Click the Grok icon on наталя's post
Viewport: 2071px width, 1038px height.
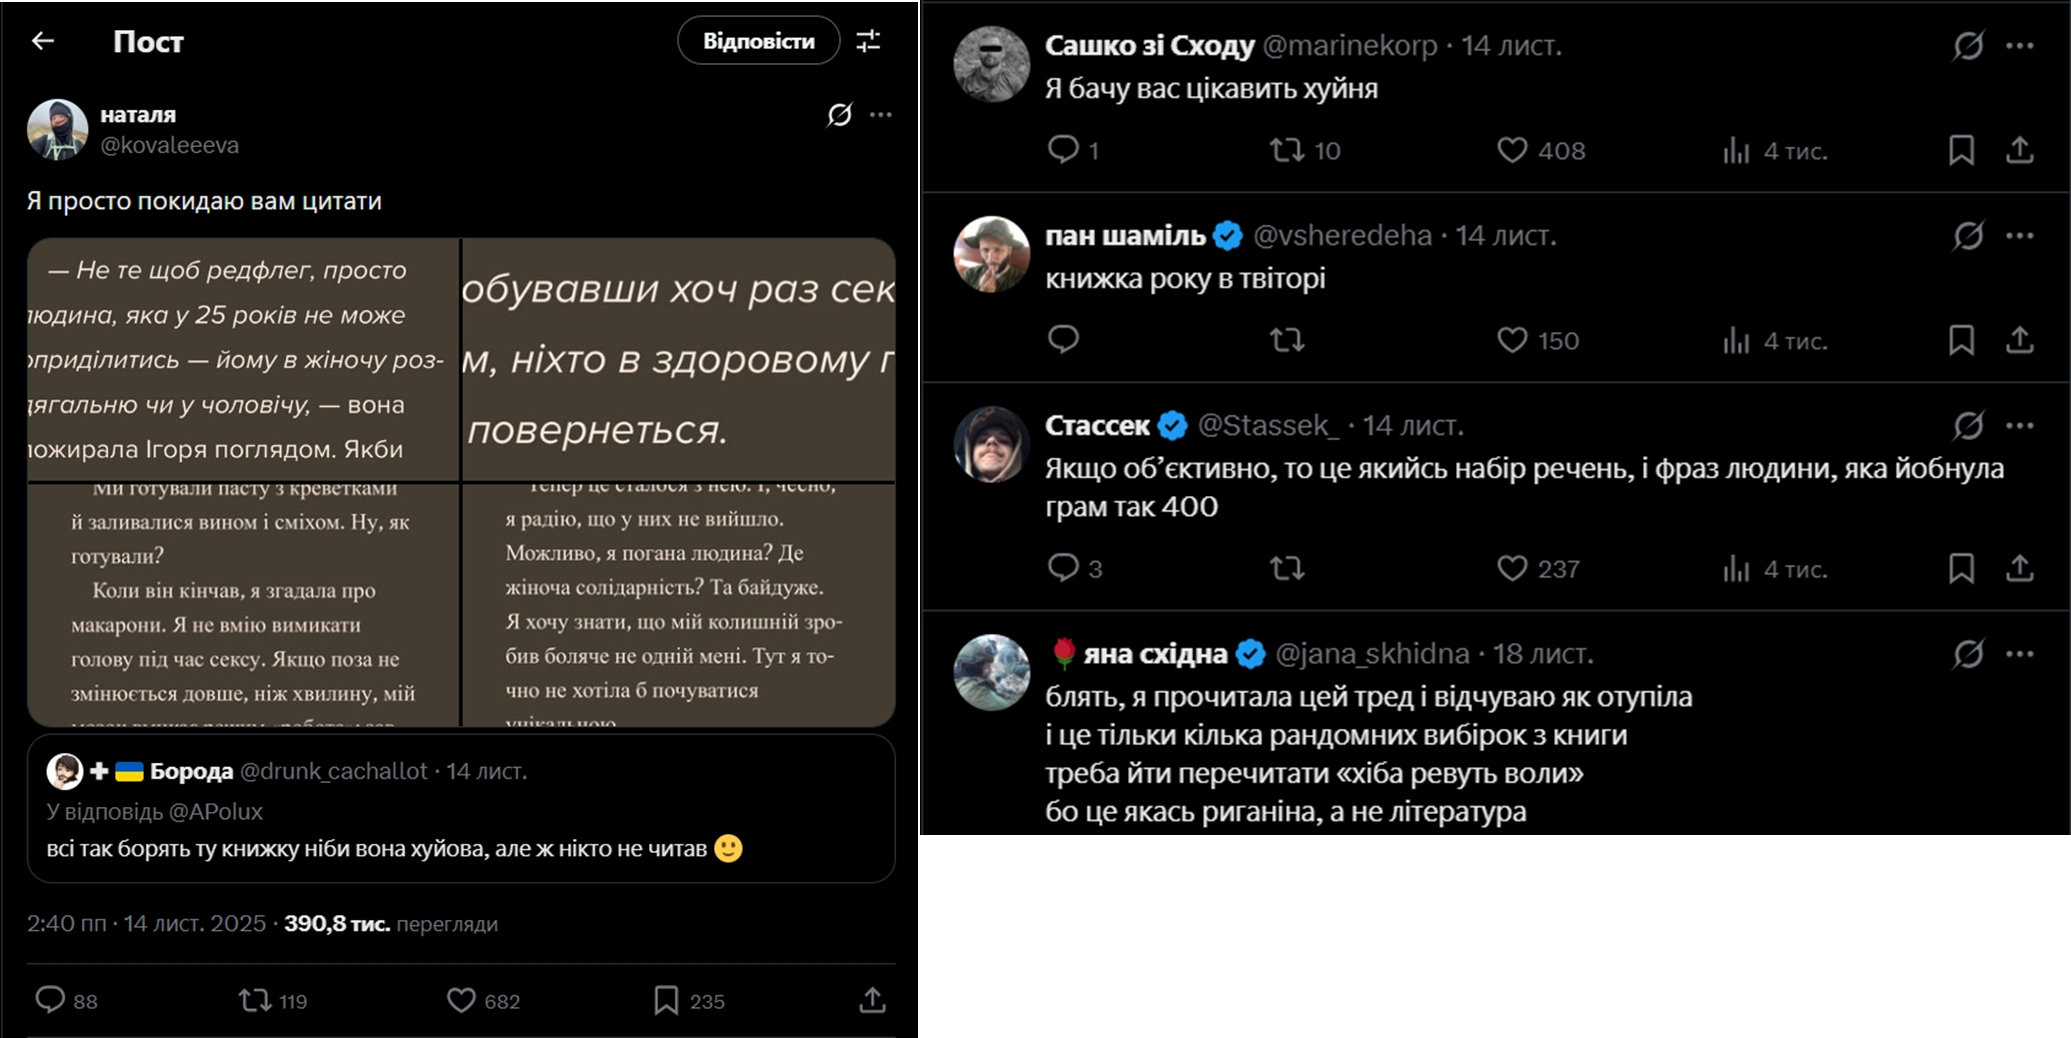[x=839, y=115]
